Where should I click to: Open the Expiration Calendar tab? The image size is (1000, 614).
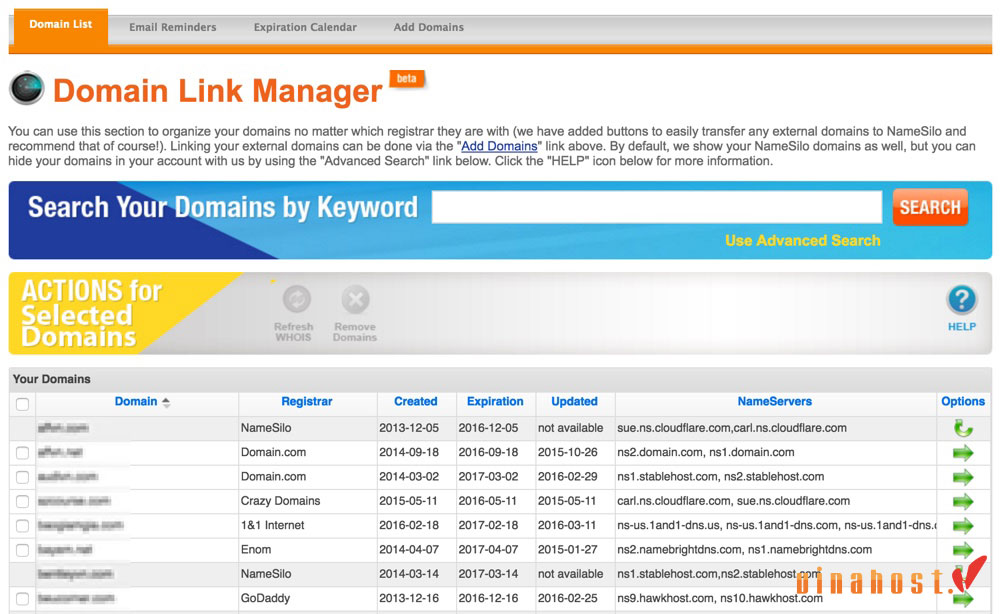tap(305, 27)
